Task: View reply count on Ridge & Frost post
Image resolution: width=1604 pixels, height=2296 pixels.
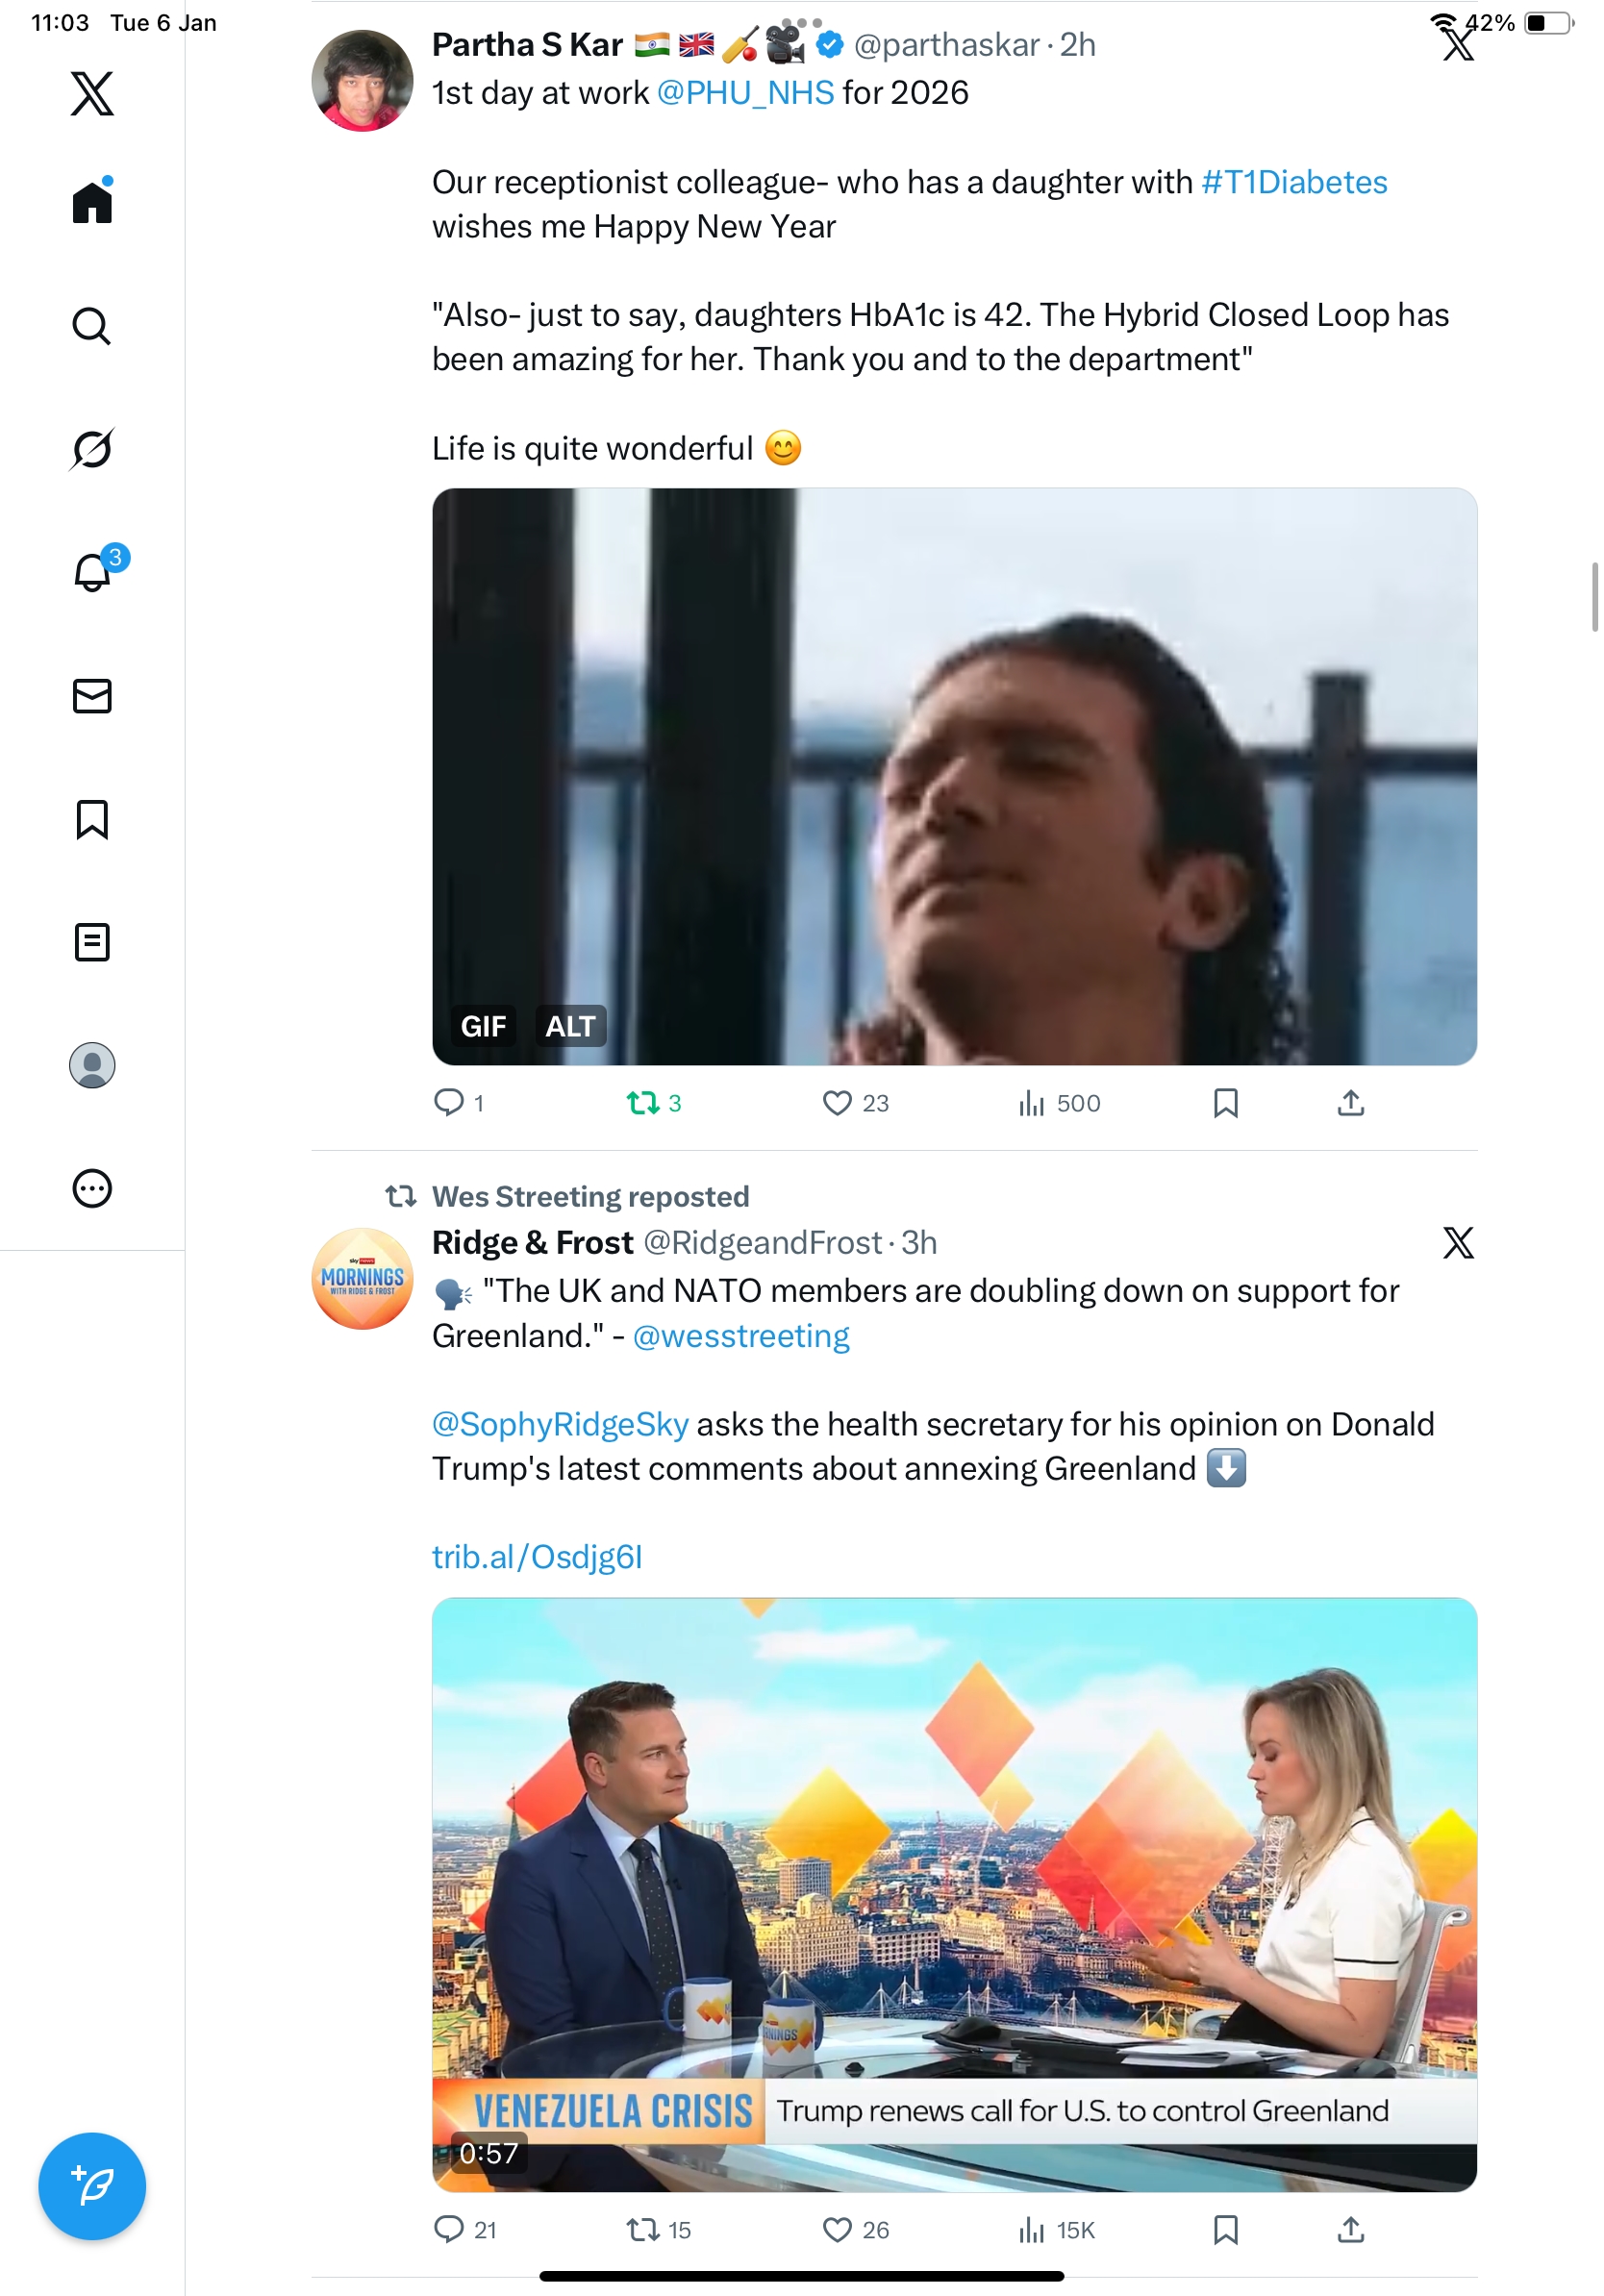Action: [464, 2230]
